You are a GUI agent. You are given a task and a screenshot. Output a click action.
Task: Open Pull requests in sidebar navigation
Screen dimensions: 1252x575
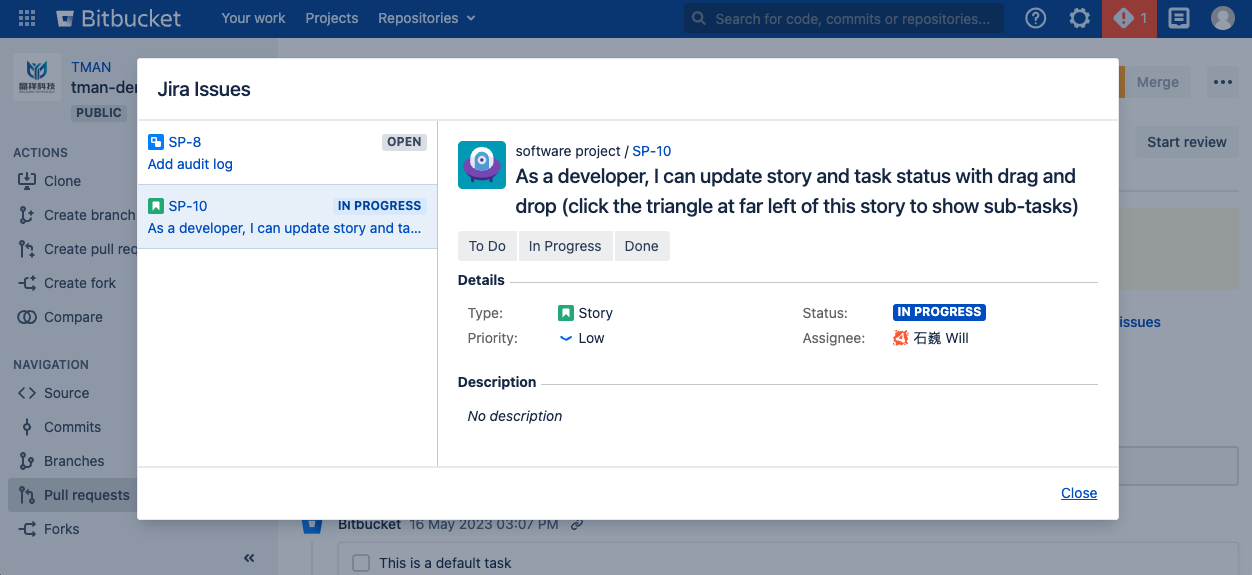click(x=74, y=495)
